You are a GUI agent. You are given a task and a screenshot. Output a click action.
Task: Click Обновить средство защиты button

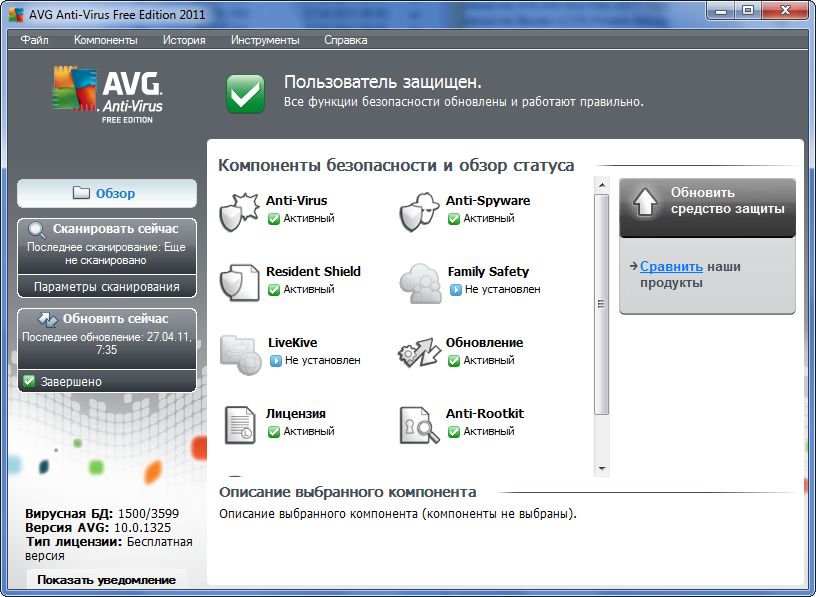click(707, 208)
